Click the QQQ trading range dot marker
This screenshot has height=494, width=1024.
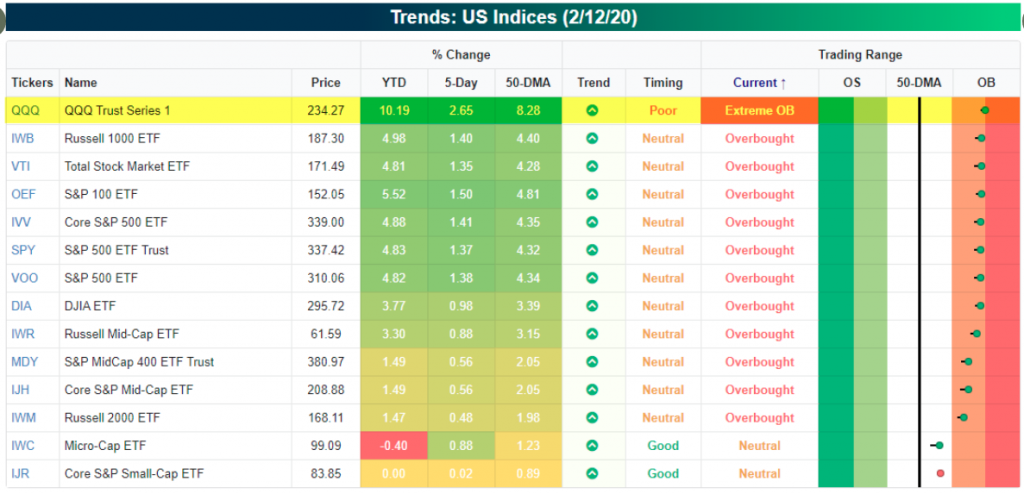(985, 111)
